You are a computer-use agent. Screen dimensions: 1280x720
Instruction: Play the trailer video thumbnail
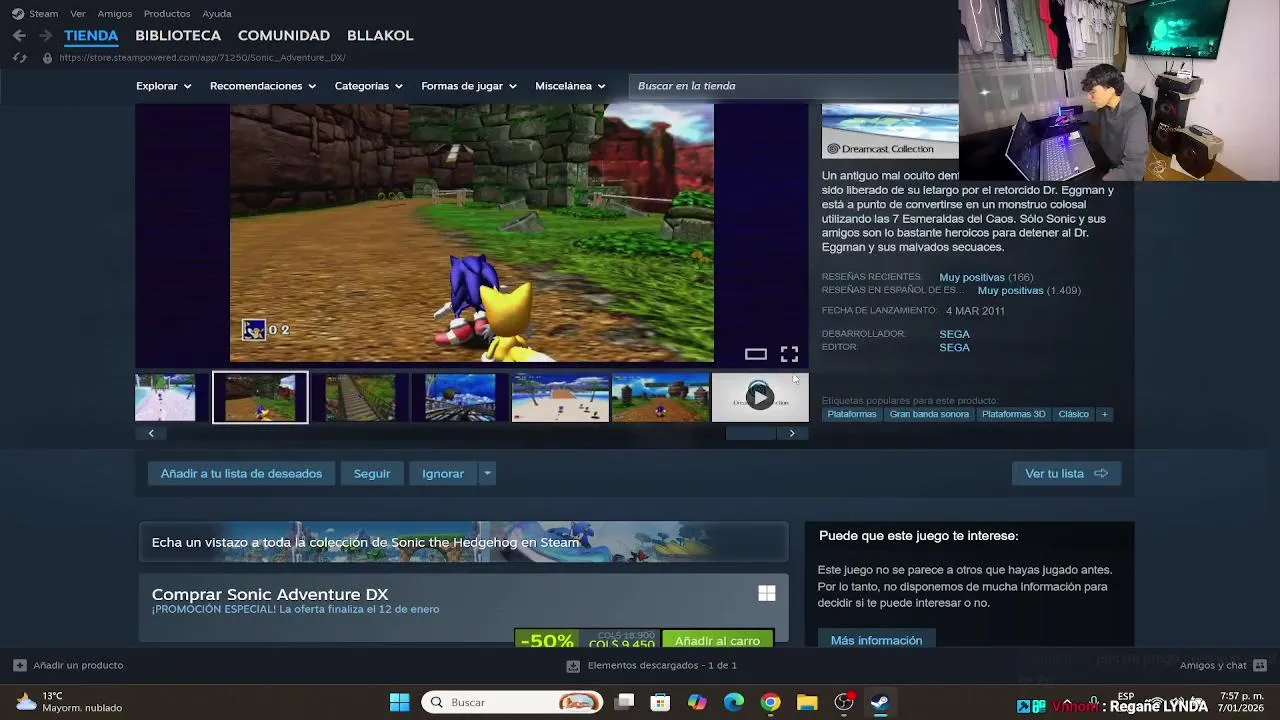[760, 397]
